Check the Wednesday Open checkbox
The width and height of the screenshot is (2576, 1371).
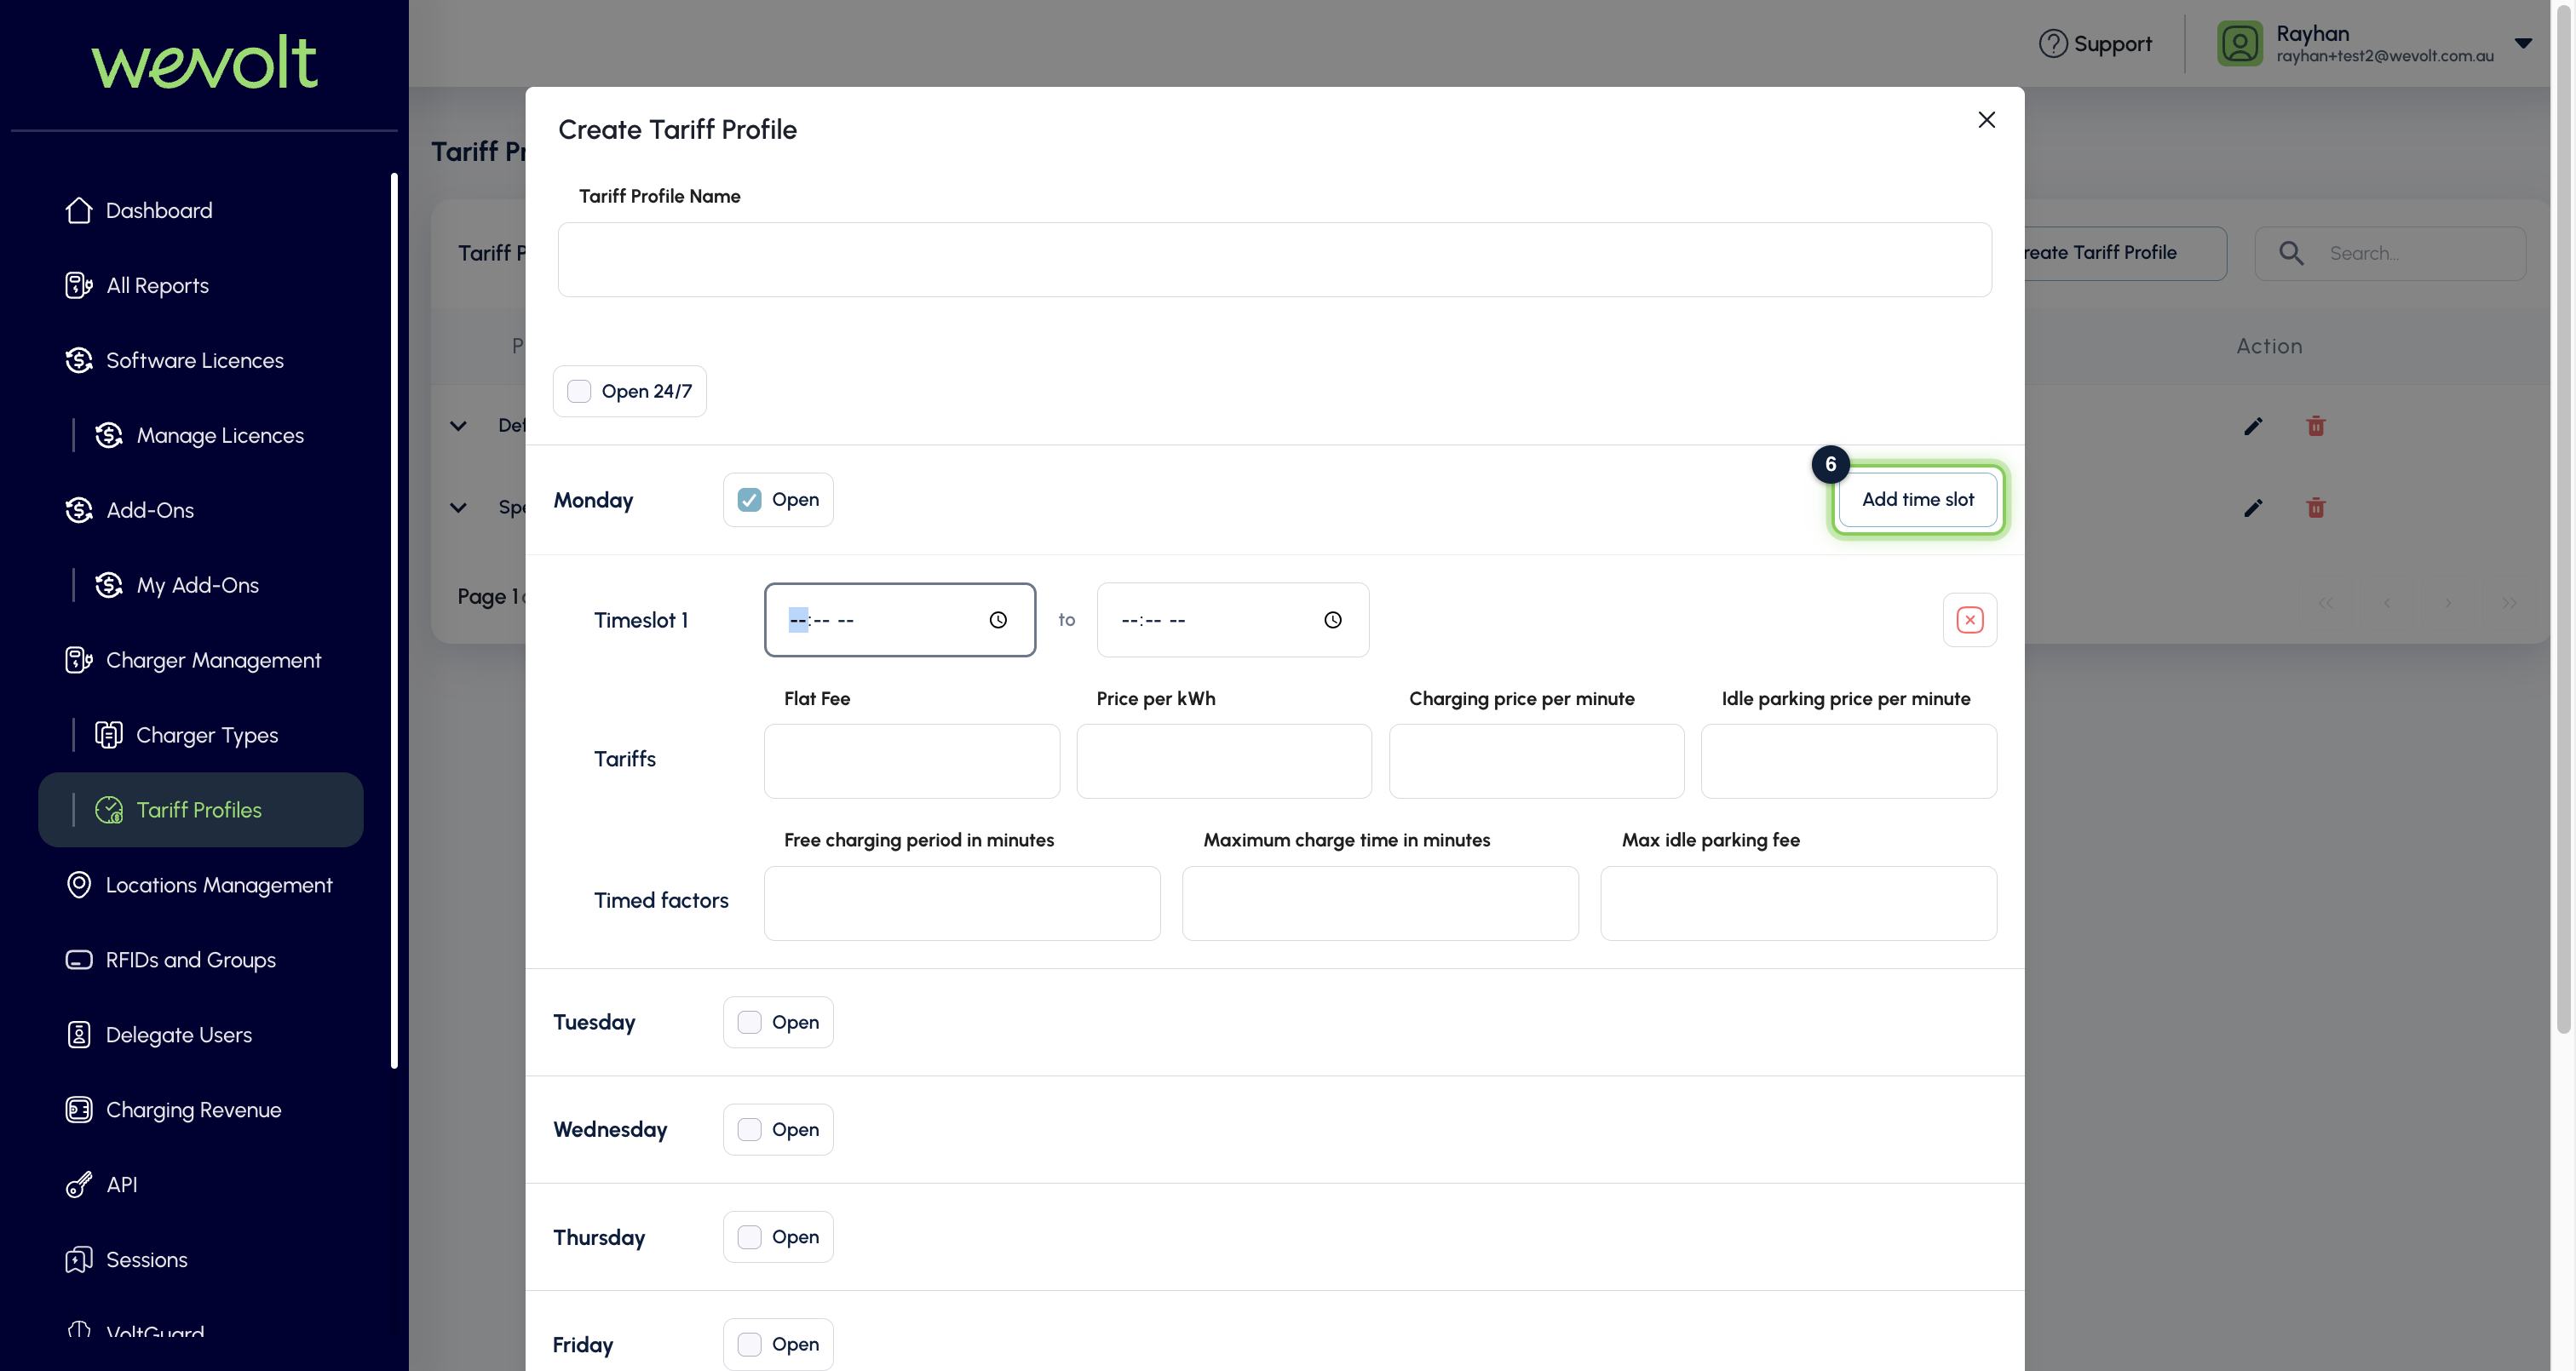749,1129
